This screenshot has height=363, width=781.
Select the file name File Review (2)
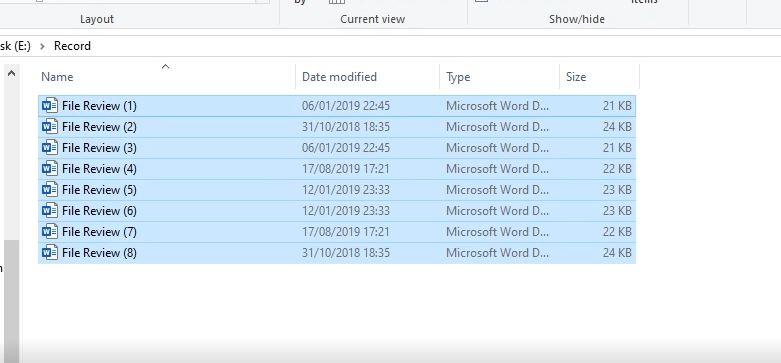99,126
